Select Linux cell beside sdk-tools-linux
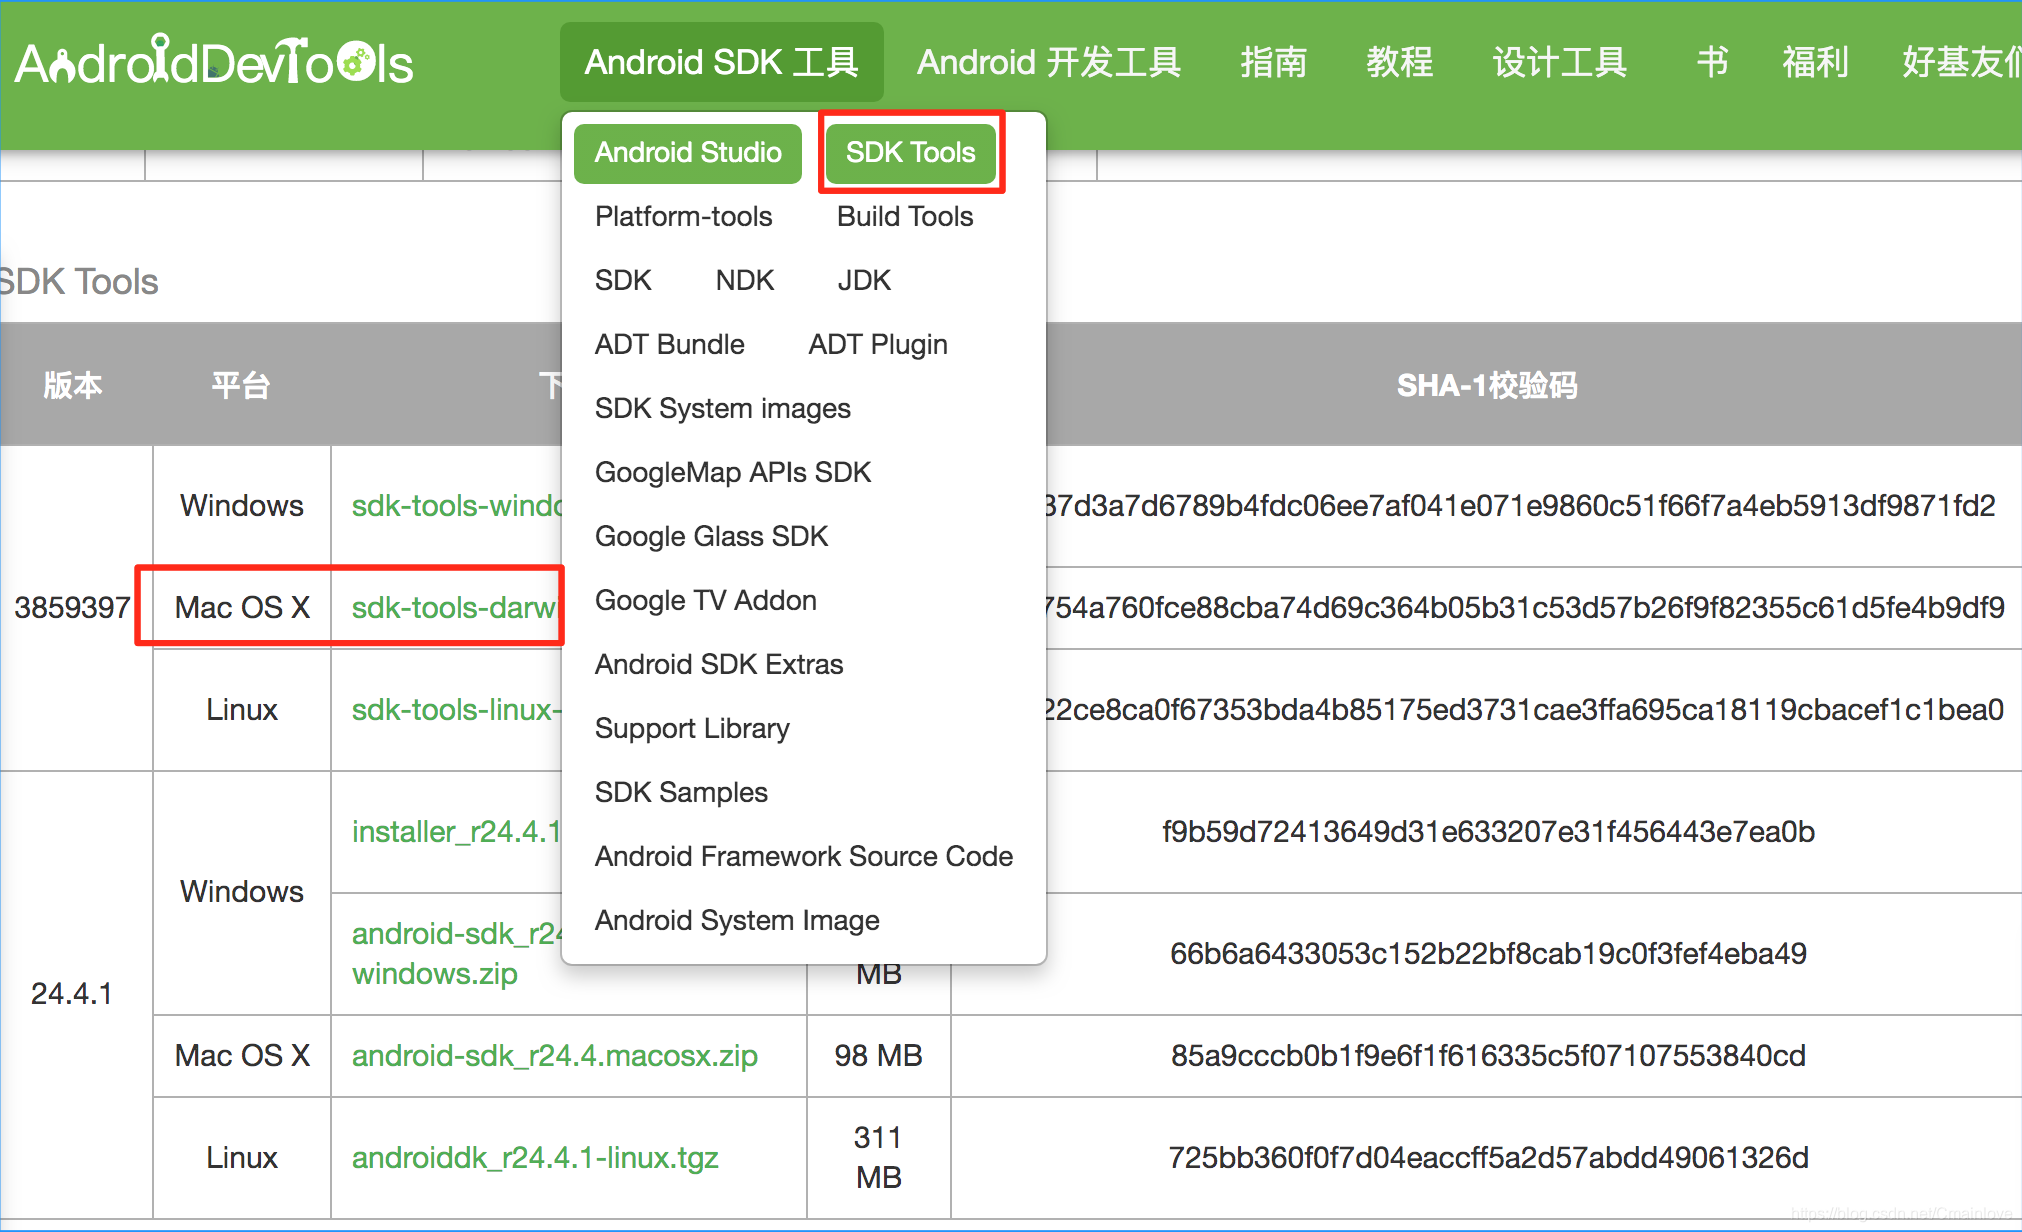 [x=242, y=710]
